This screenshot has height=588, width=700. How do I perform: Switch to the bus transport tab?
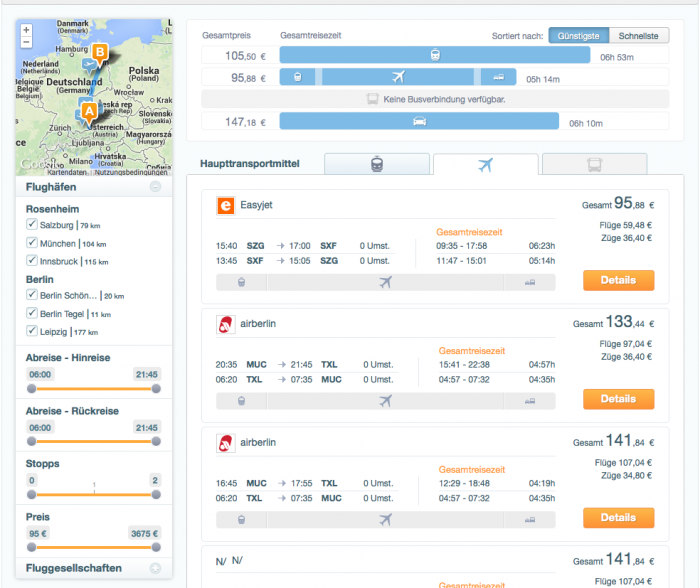click(x=593, y=165)
